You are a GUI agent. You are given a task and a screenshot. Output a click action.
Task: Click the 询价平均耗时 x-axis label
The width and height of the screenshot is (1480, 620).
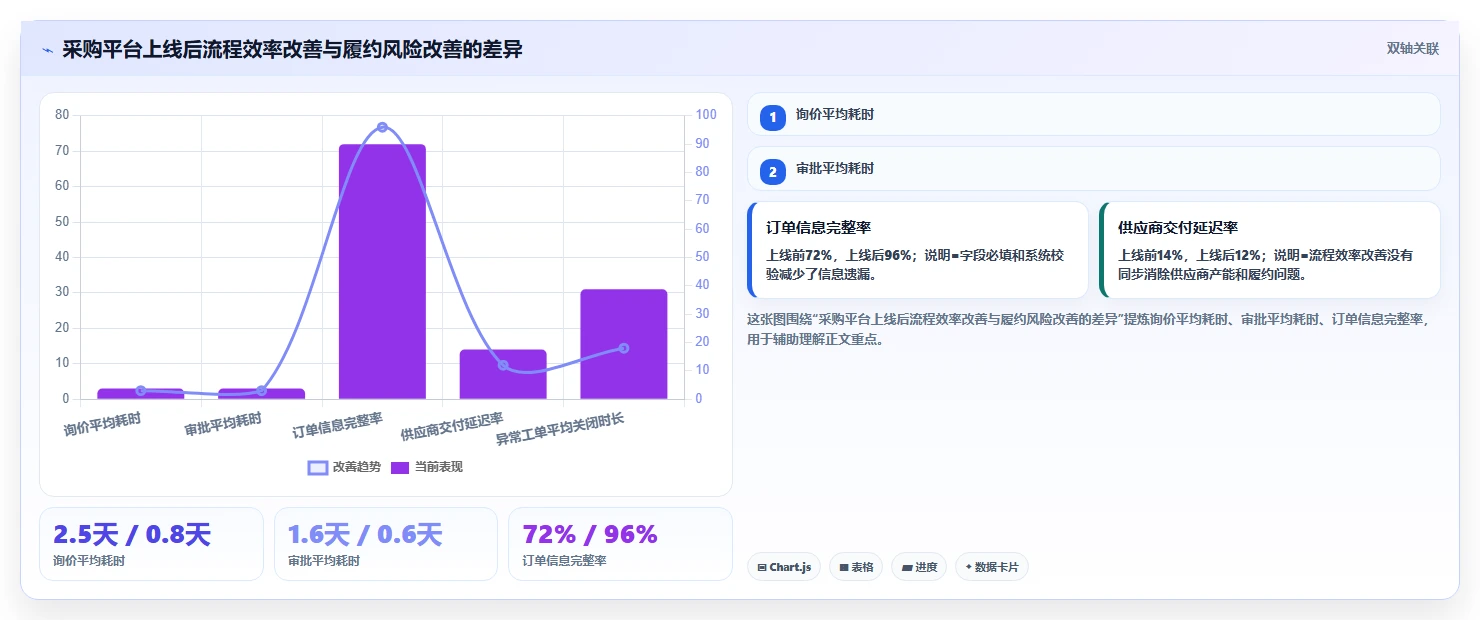(x=103, y=425)
